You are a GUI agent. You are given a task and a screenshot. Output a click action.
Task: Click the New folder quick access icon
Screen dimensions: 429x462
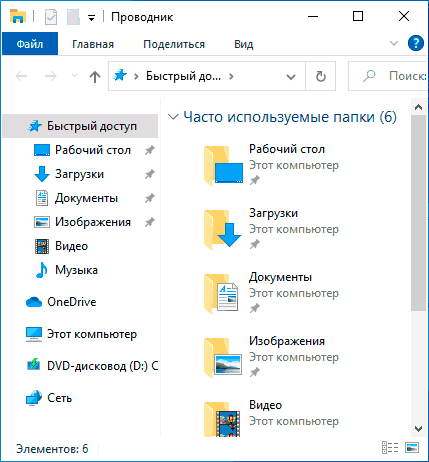click(x=73, y=17)
